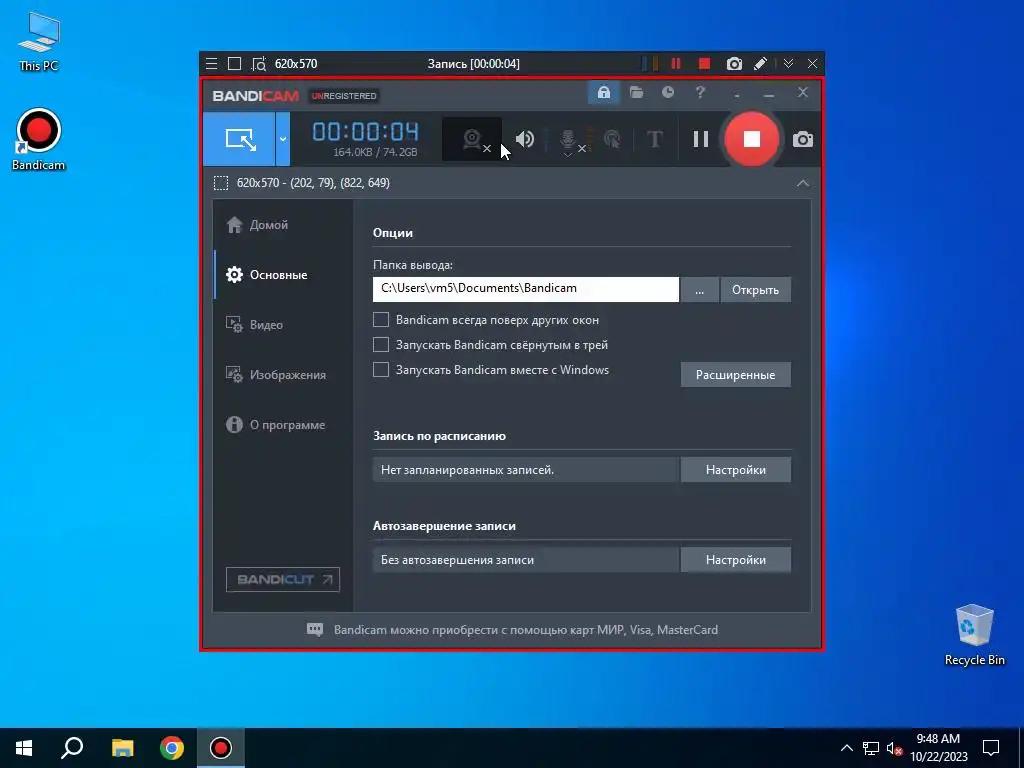The height and width of the screenshot is (768, 1024).
Task: Click the chat bubble icon in footer
Action: pos(315,630)
